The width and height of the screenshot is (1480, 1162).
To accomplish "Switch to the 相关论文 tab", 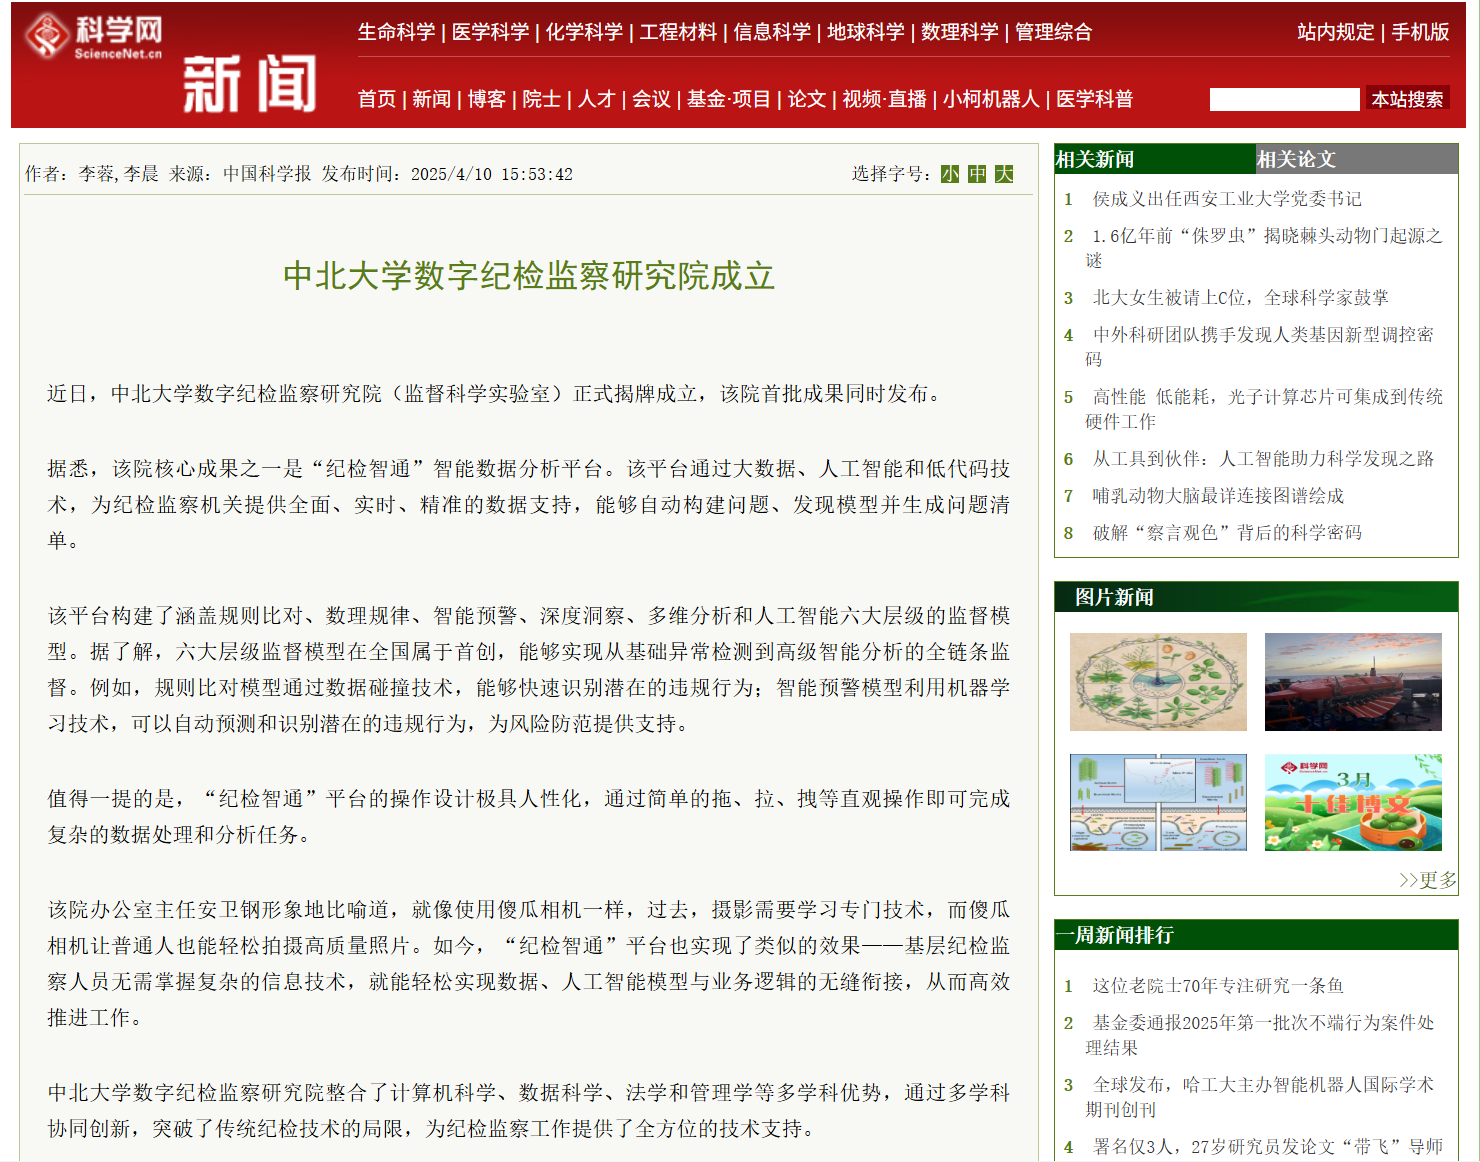I will point(1296,159).
